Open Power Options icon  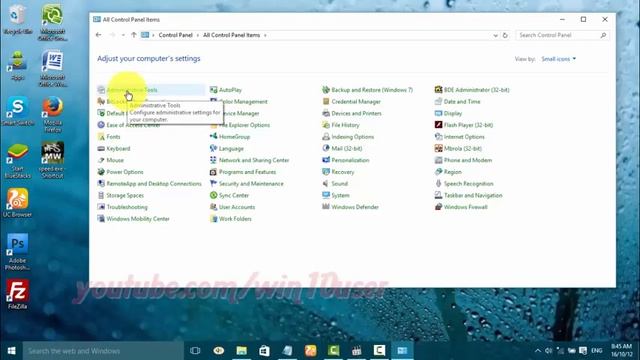[x=101, y=172]
